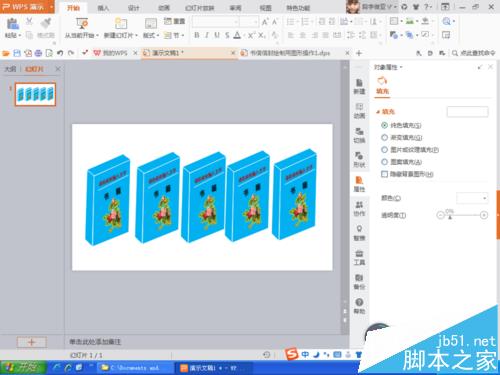Open the Insert (插入) ribbon tab

(x=103, y=8)
